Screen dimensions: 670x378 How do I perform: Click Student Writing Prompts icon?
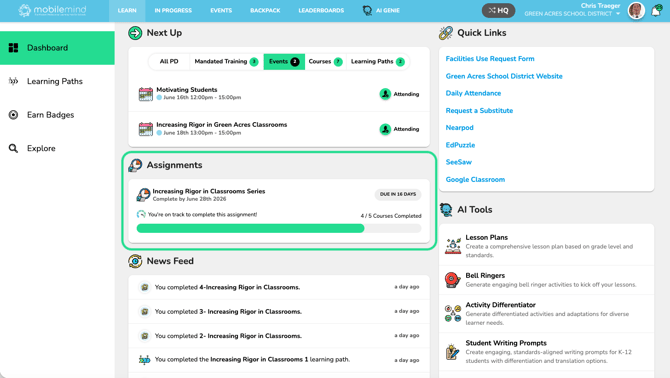[453, 352]
